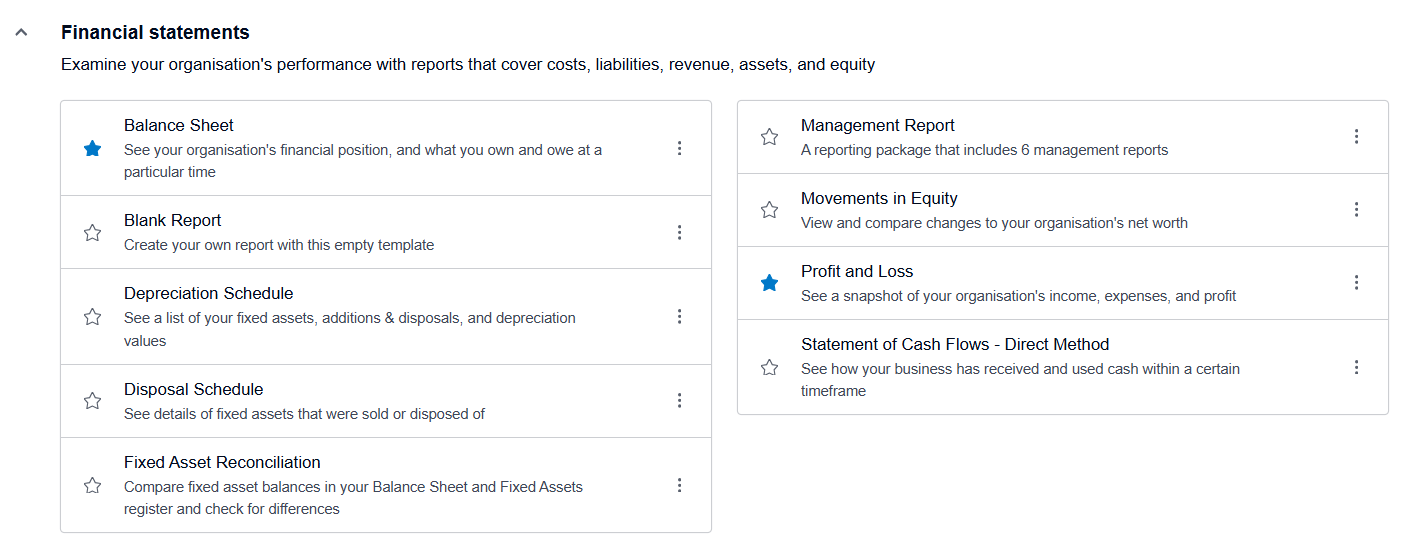Open Profit and Loss three-dot menu
1415x552 pixels.
1356,282
